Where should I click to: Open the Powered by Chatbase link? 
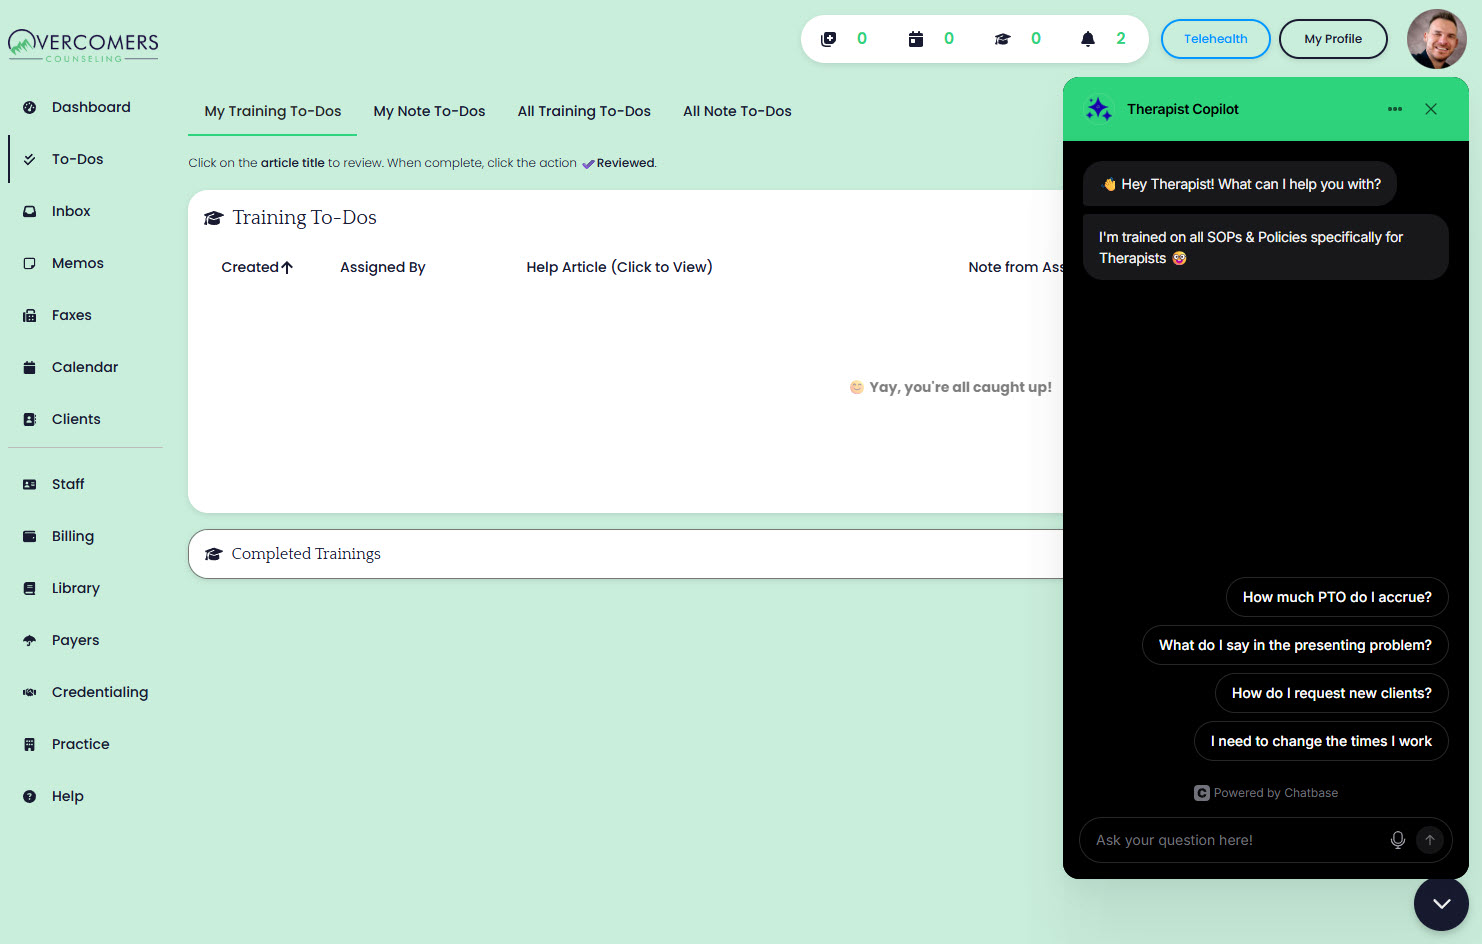(x=1266, y=793)
